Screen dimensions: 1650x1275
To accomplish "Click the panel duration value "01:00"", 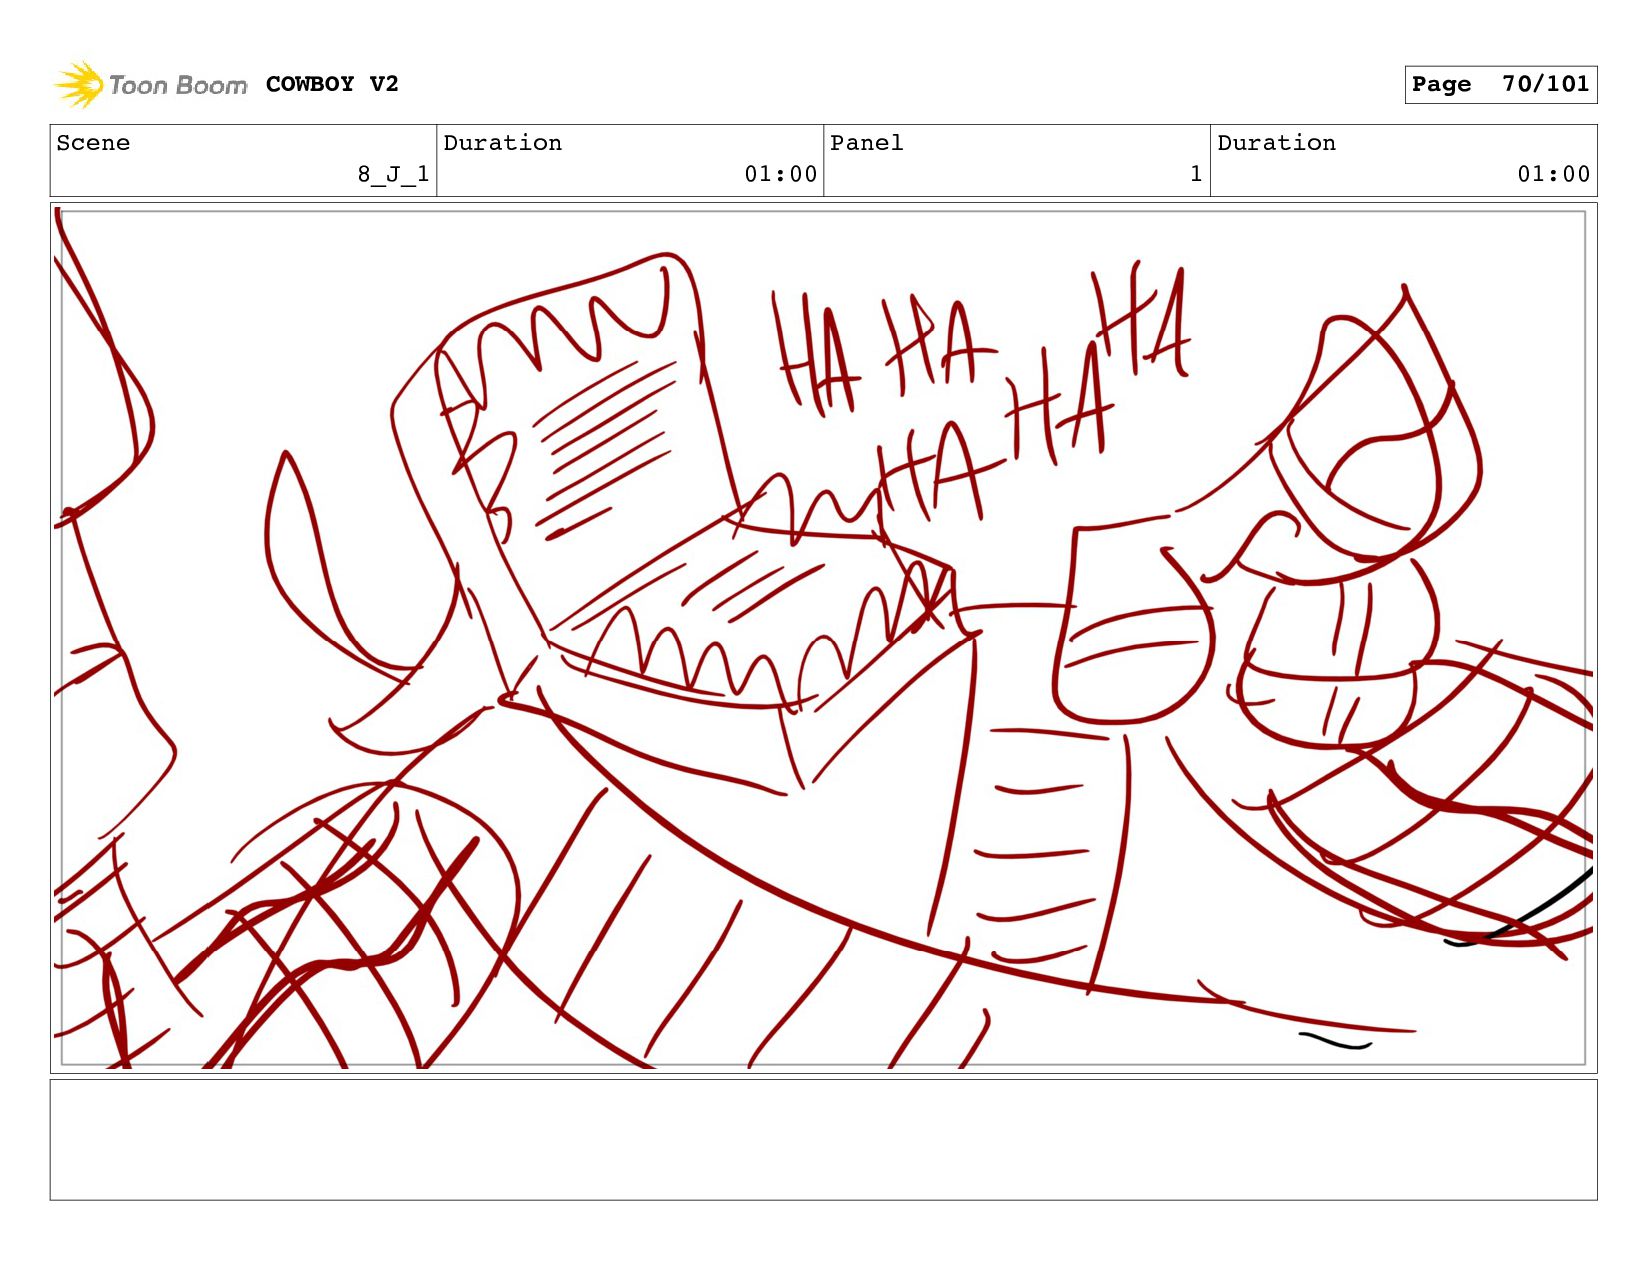I will 1554,174.
